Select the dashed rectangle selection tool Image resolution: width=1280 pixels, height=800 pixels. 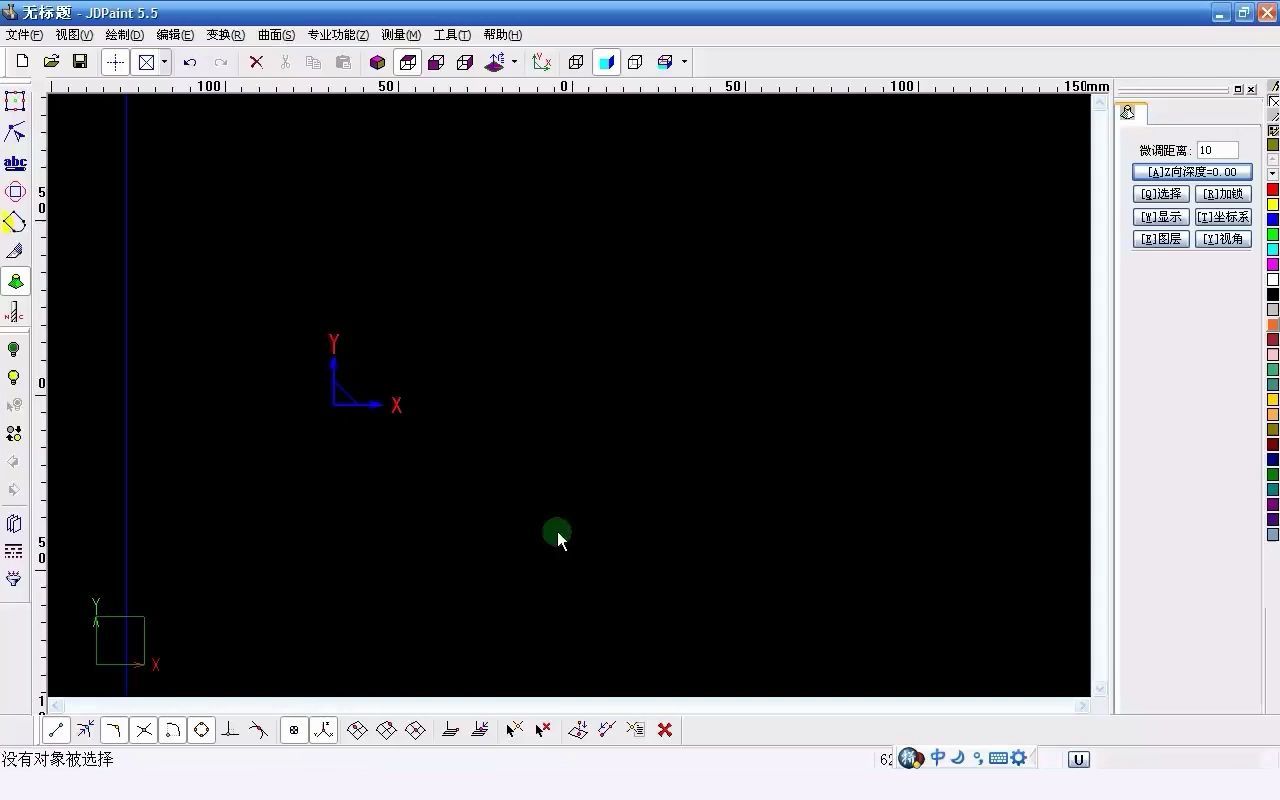(15, 101)
